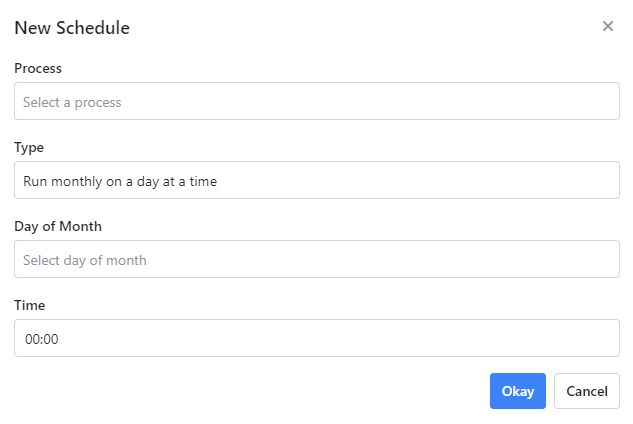Click the minutes portion of 00:00
Viewport: 633px width, 424px height.
coord(51,339)
